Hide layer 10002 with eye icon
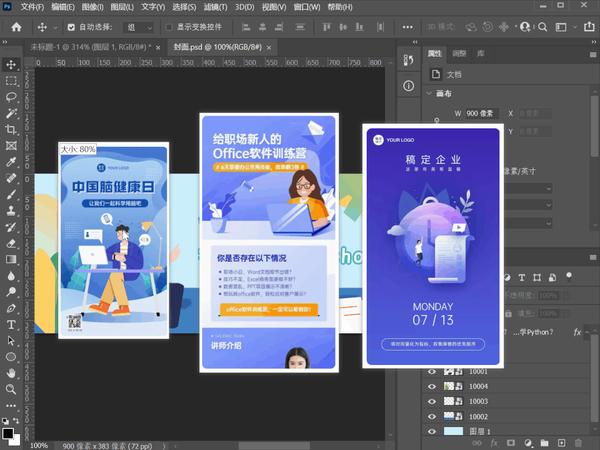The height and width of the screenshot is (450, 600). coord(432,415)
